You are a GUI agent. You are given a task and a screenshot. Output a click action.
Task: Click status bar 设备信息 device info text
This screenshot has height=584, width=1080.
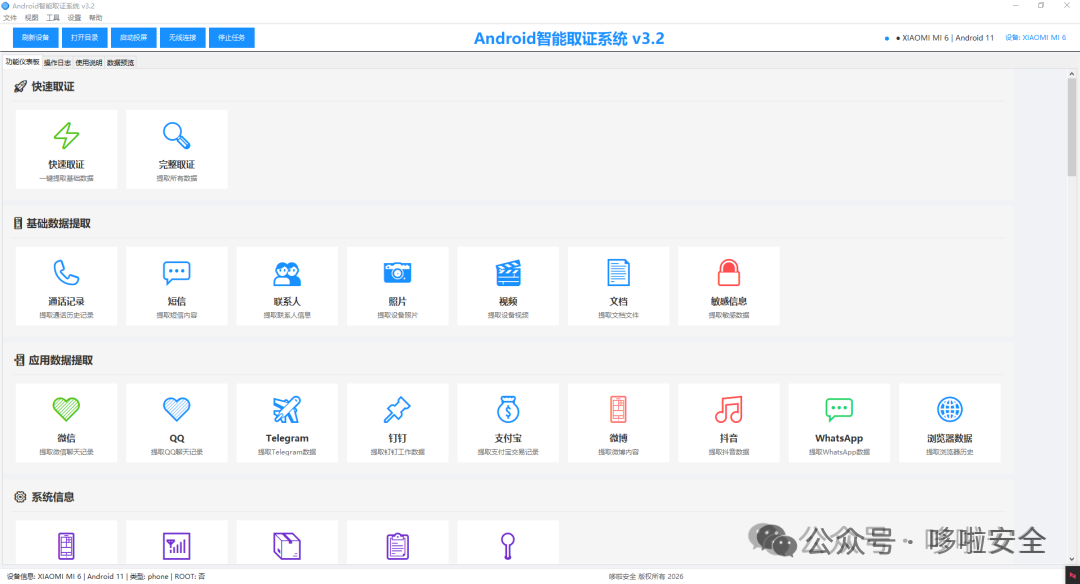coord(106,576)
